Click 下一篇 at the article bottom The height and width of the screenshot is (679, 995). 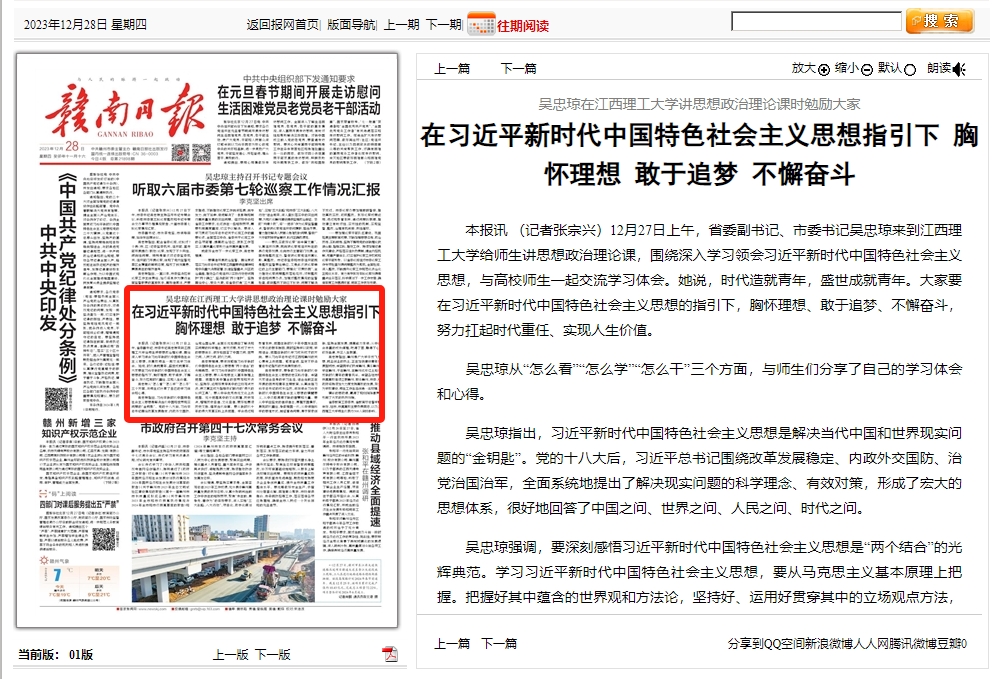pos(499,644)
